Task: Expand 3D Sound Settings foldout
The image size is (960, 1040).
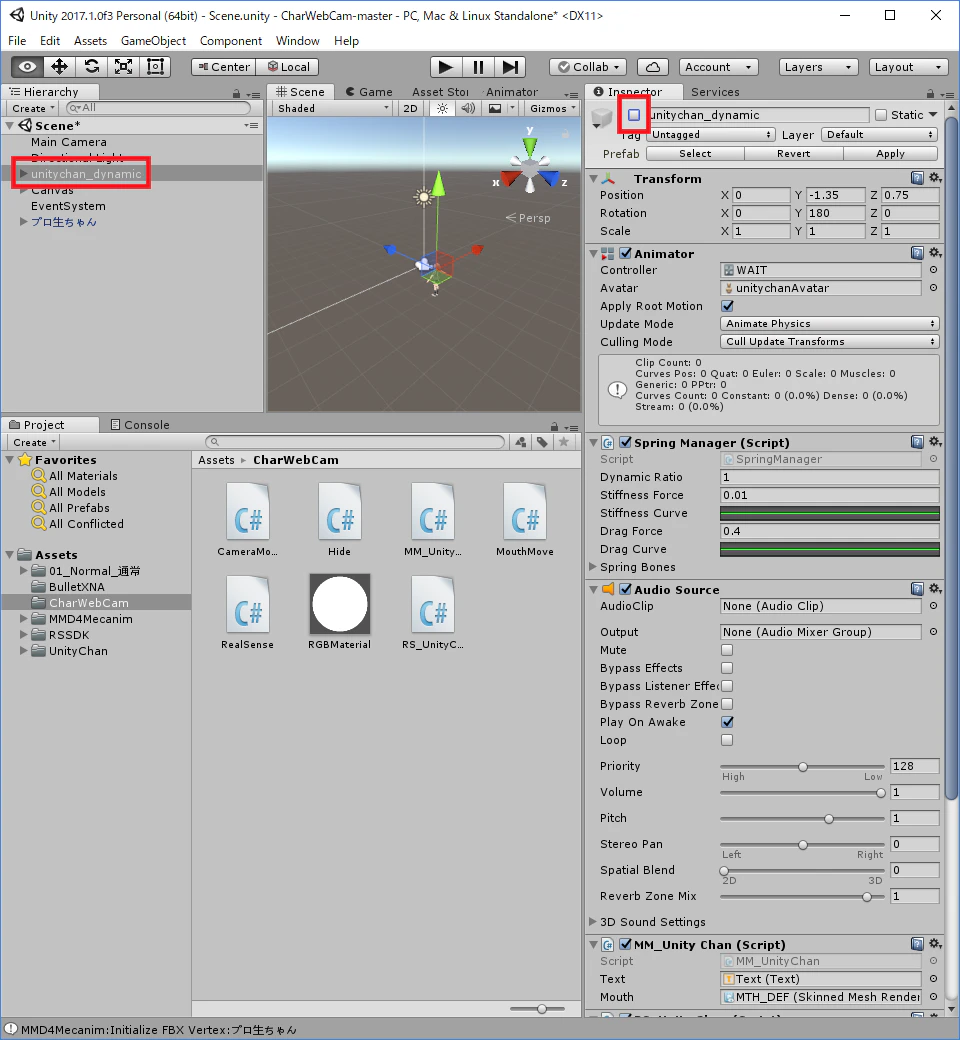Action: (593, 921)
